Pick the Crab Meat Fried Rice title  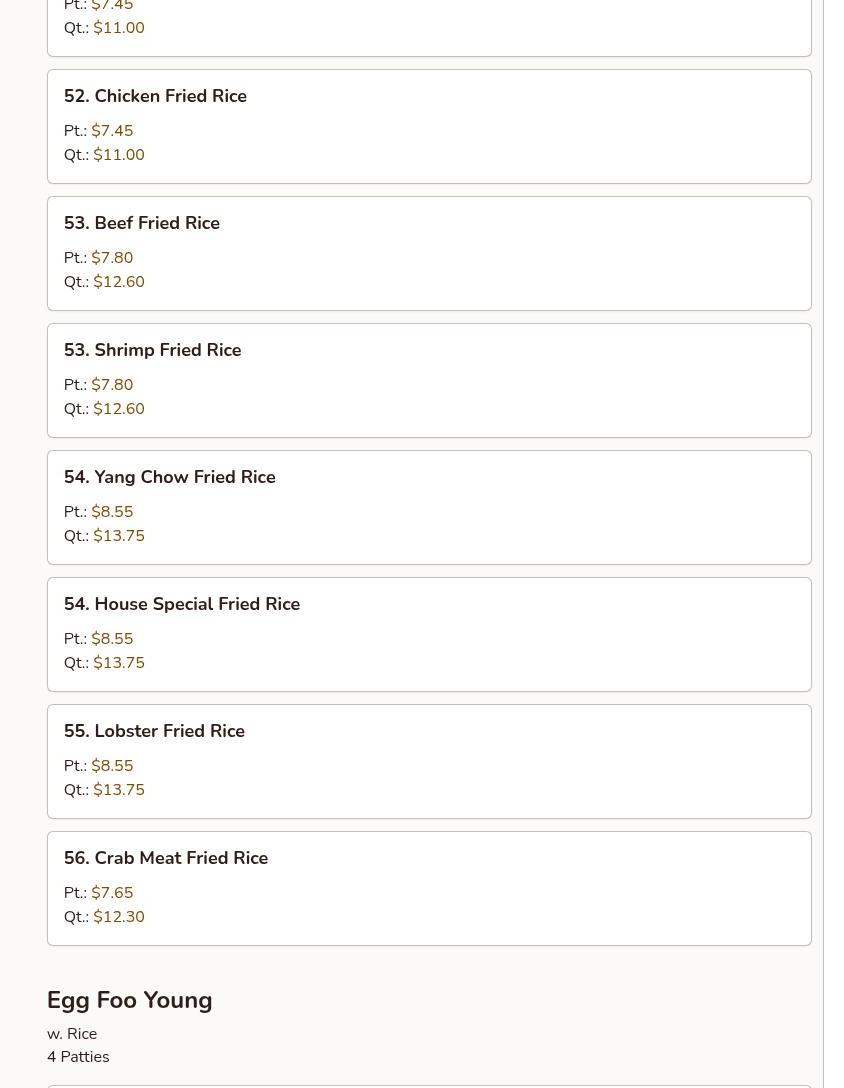166,858
